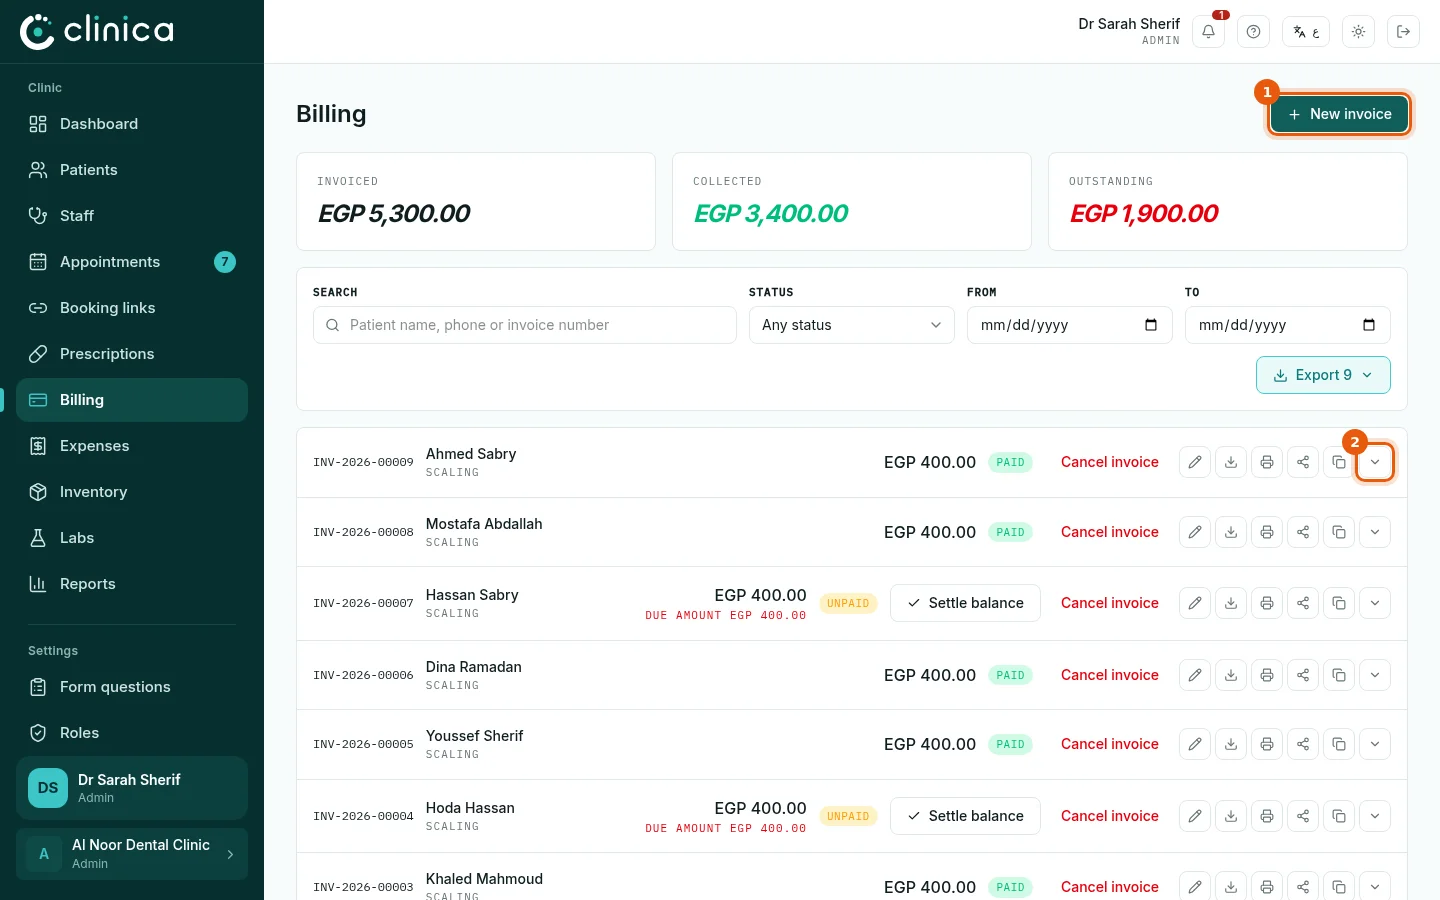The image size is (1440, 900).
Task: Print Hoda Hassan's invoice
Action: pos(1267,816)
